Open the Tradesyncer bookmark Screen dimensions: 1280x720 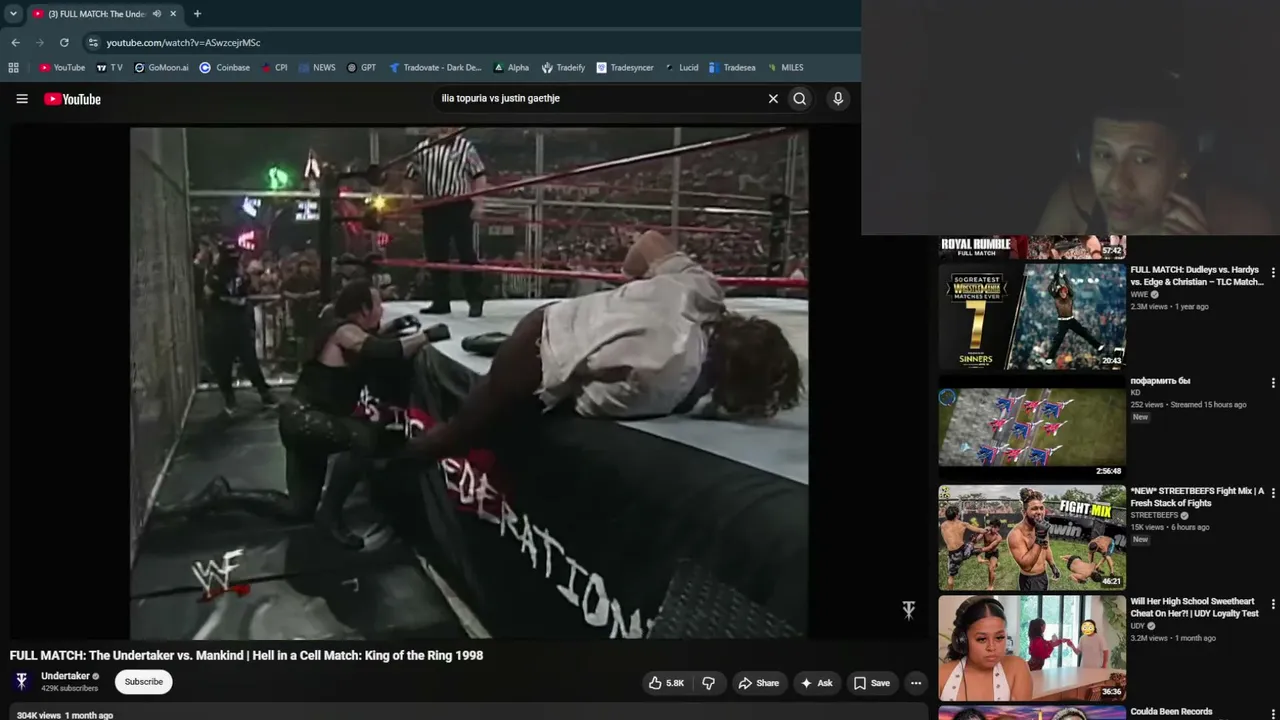point(625,68)
